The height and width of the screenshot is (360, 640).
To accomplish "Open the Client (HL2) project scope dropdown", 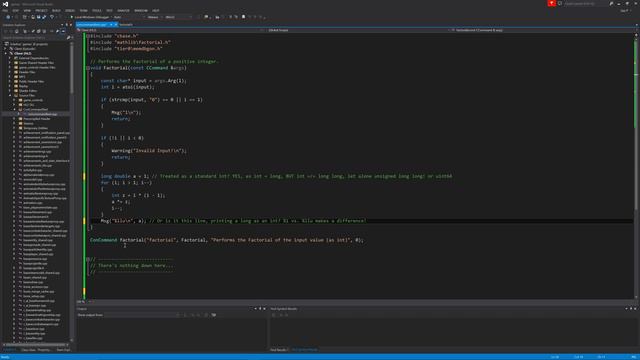I will [170, 30].
